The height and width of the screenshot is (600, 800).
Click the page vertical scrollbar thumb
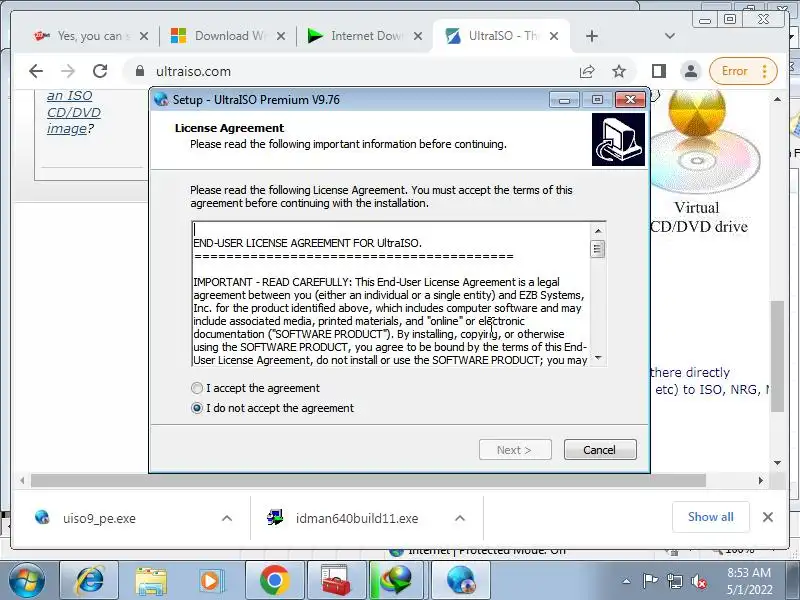tap(778, 356)
